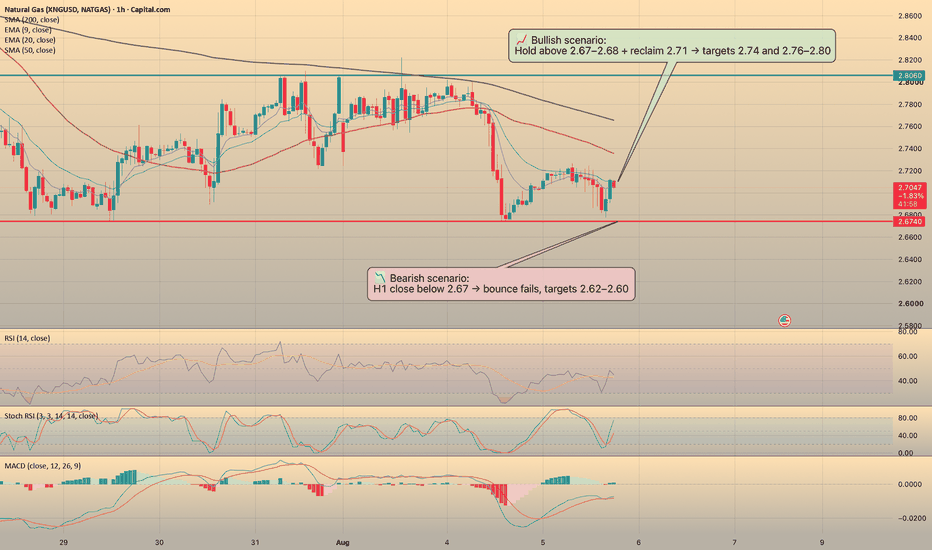
Task: Click date label 9 on time axis
Action: pyautogui.click(x=822, y=542)
